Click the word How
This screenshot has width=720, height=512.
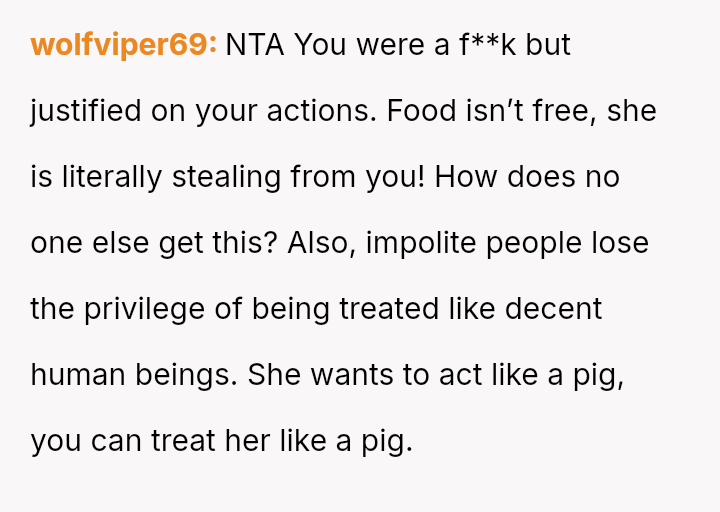pos(459,177)
